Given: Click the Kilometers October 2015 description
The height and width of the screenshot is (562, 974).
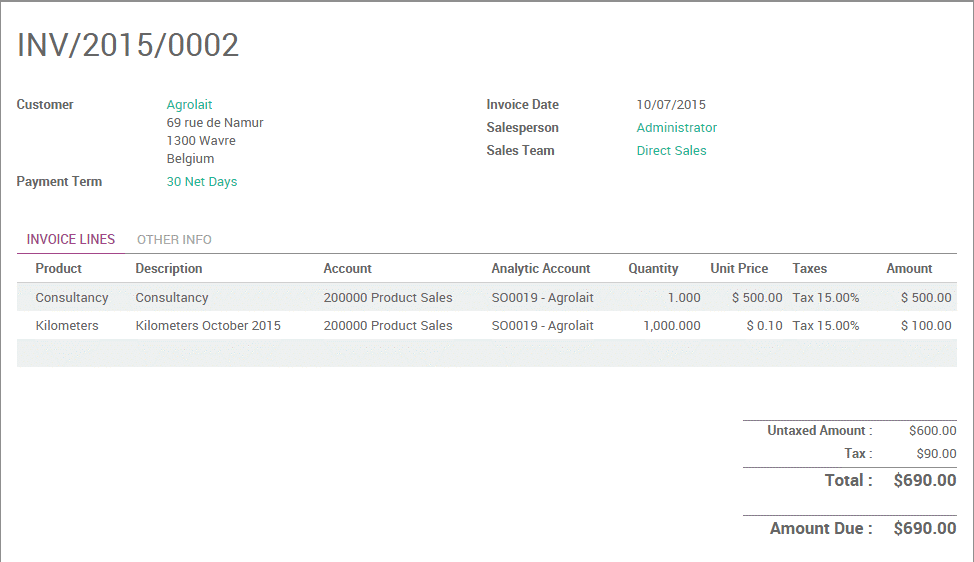Looking at the screenshot, I should point(208,326).
